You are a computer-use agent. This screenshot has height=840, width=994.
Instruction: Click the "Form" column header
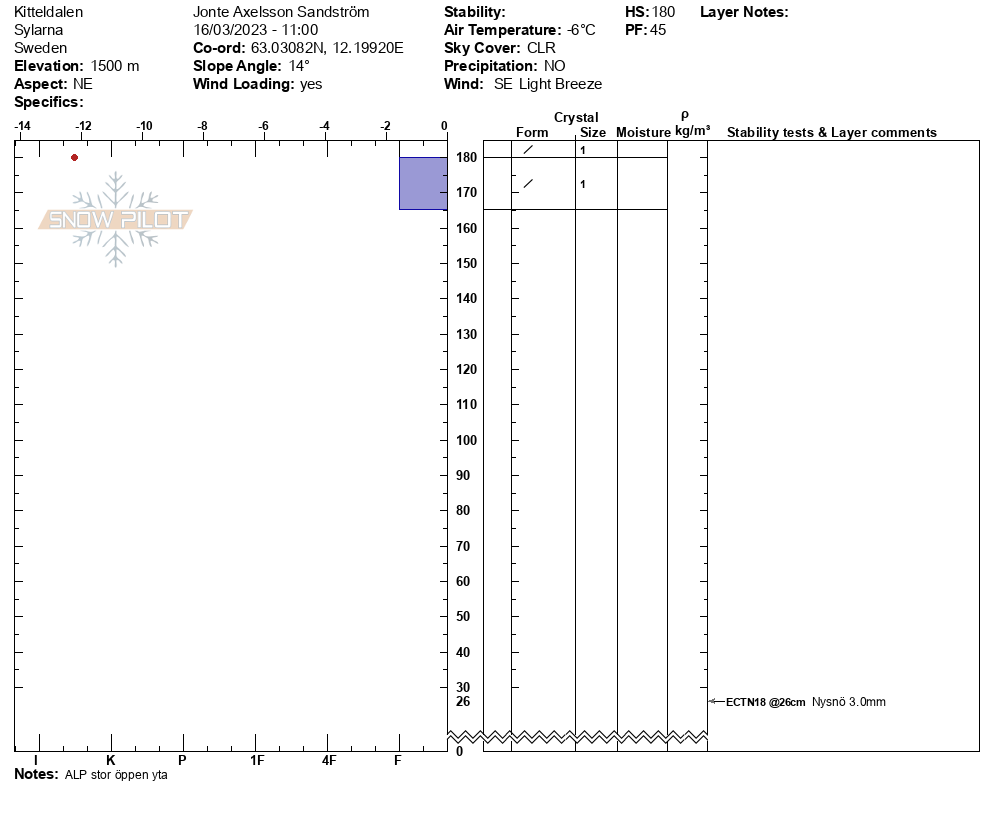[532, 132]
